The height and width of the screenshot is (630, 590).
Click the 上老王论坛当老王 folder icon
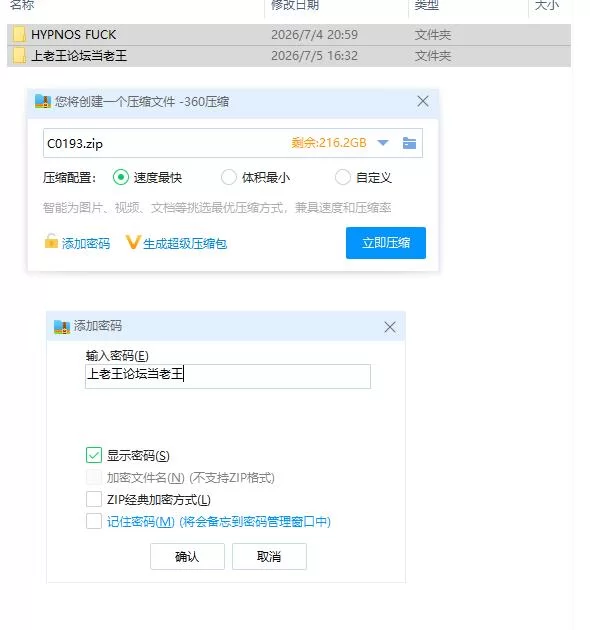[19, 55]
